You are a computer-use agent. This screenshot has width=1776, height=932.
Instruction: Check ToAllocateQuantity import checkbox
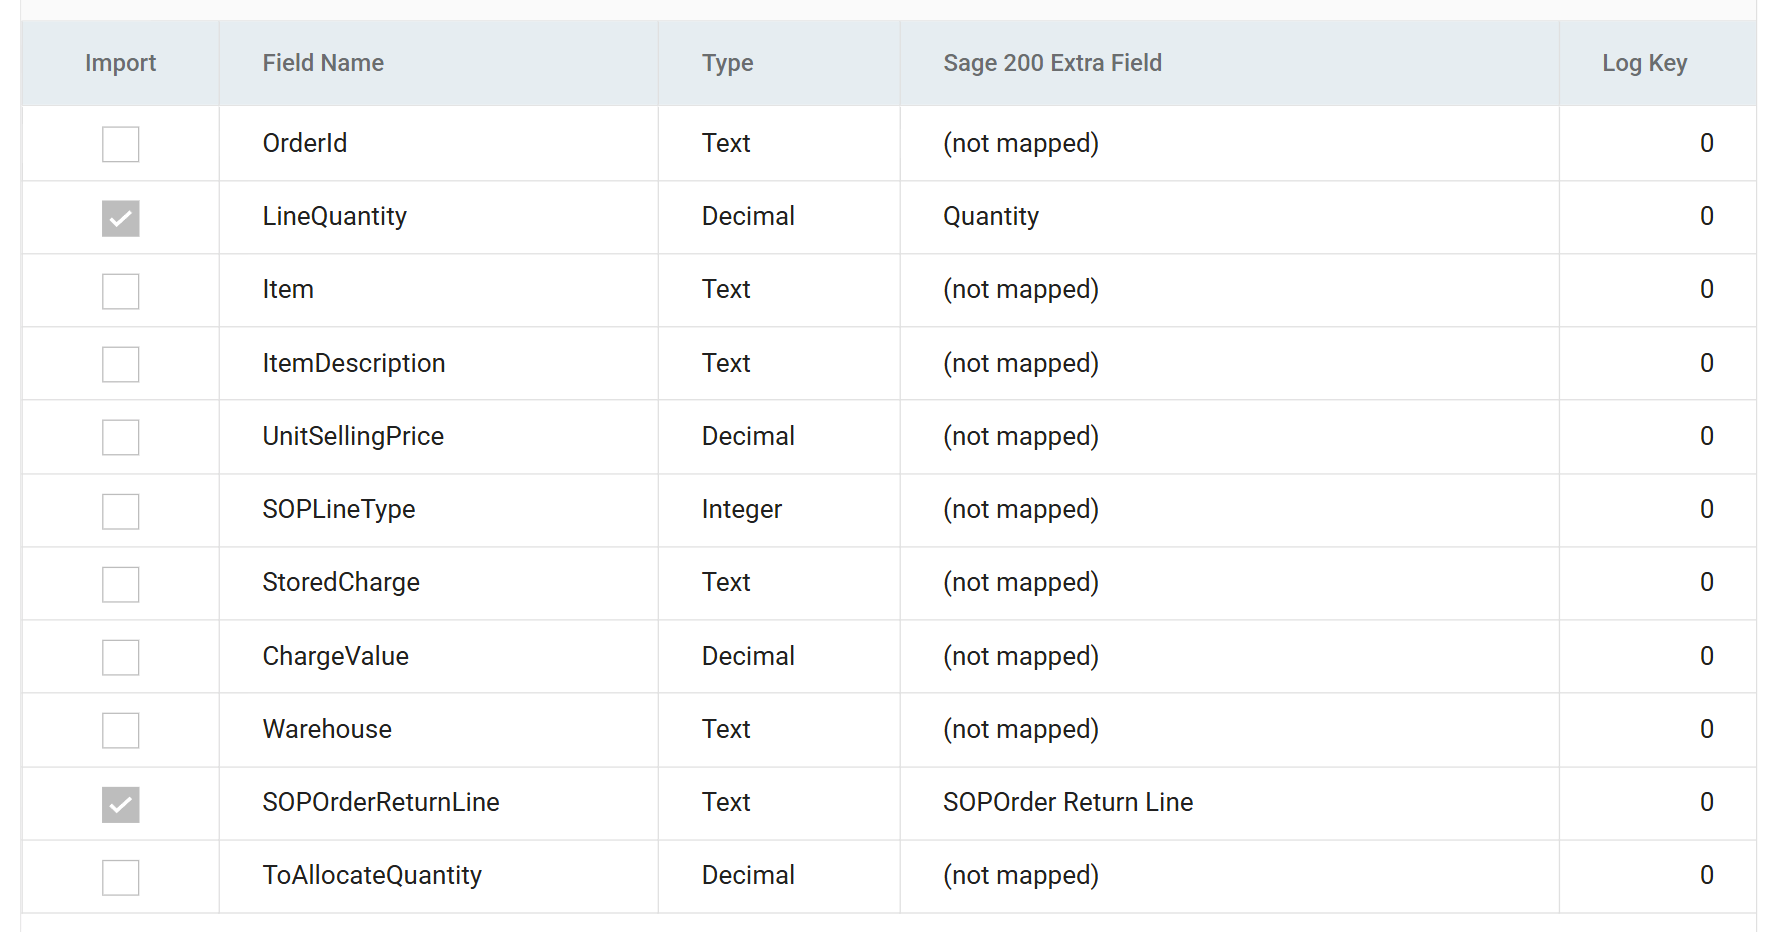120,877
